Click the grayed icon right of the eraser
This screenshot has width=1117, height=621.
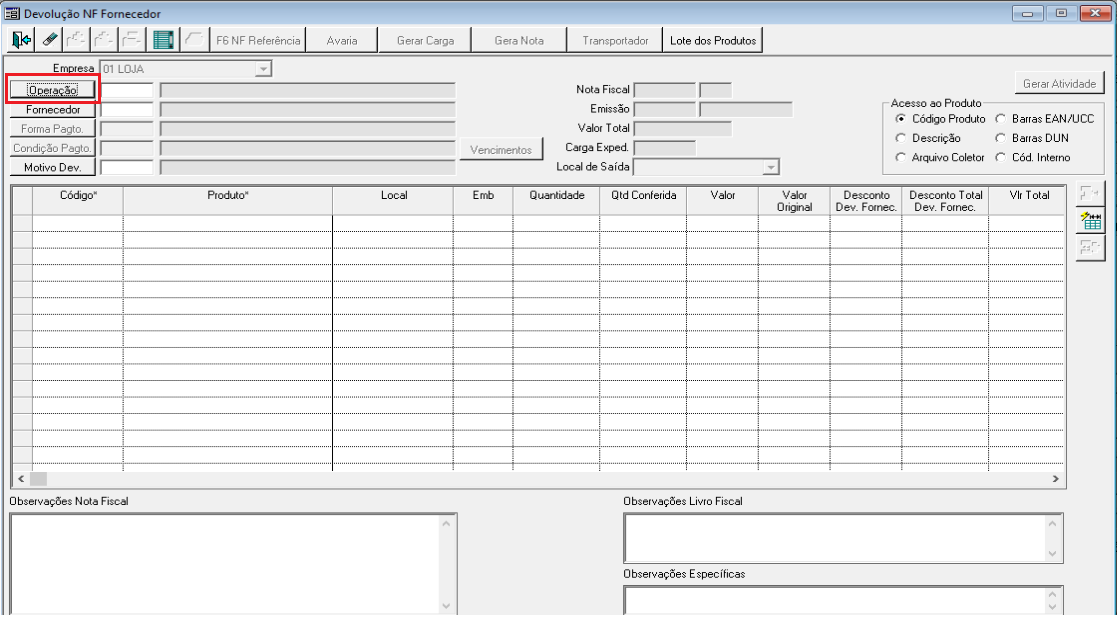pyautogui.click(x=76, y=40)
